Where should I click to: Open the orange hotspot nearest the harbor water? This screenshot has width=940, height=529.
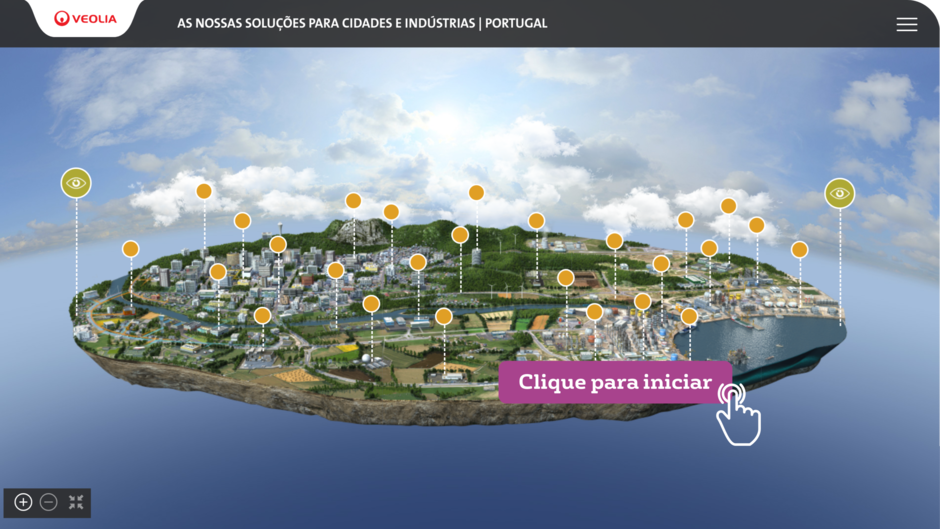pyautogui.click(x=689, y=316)
